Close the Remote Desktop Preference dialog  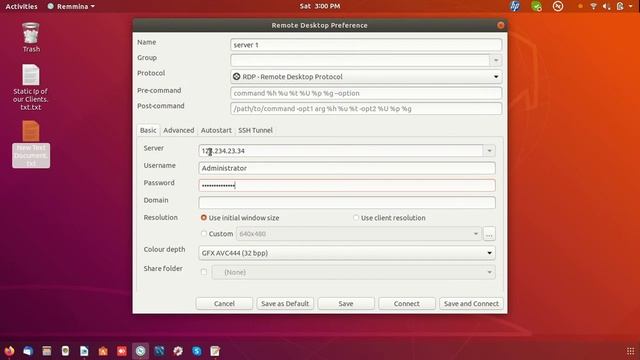click(501, 25)
